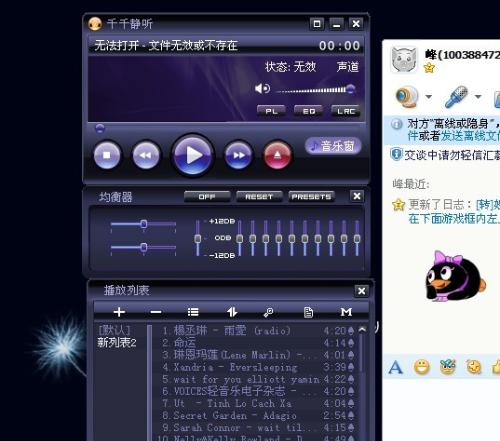Viewport: 500px width, 441px height.
Task: Click the star level icon under contact name
Action: (x=429, y=68)
